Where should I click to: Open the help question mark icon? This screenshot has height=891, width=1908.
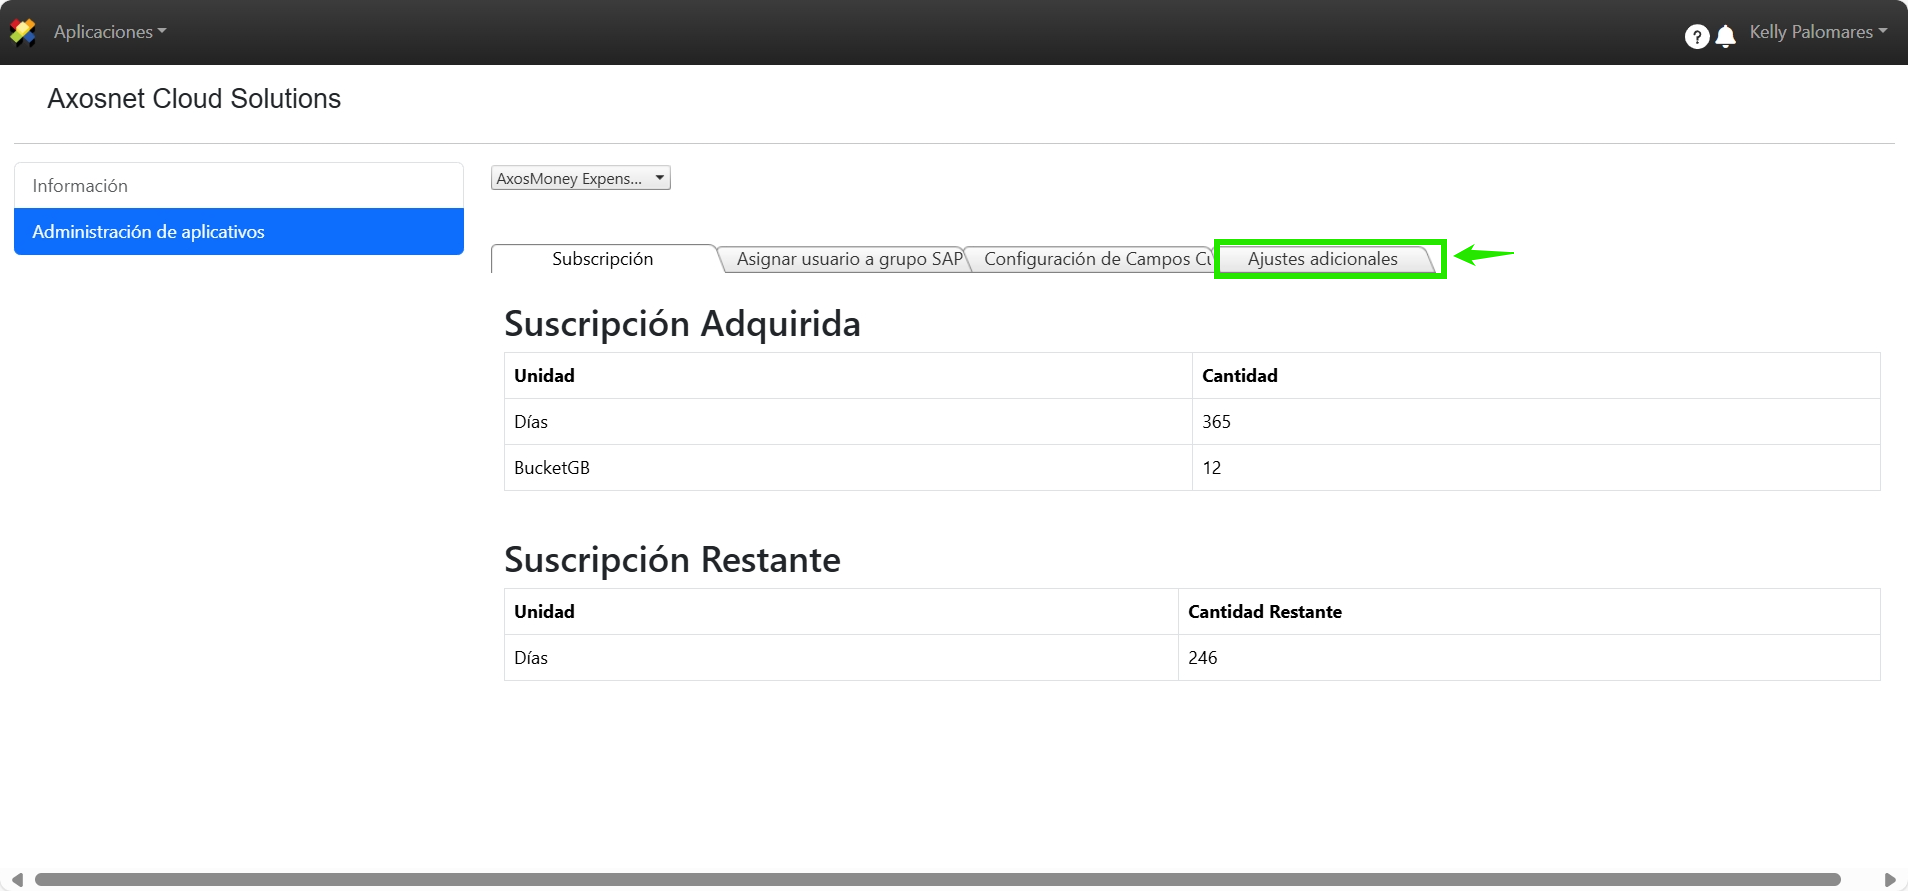coord(1696,37)
